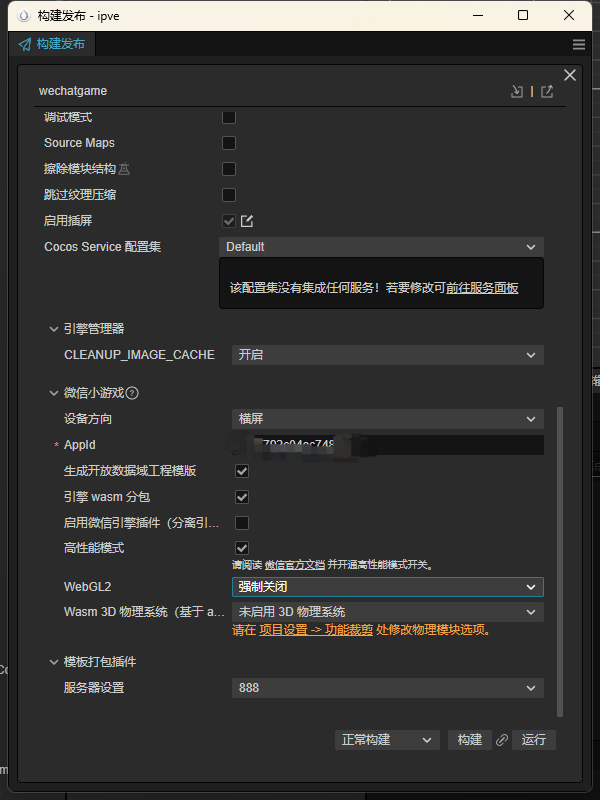Uncheck 生成开放数据域工程模版 checkbox
Screen dimensions: 600x800
242,471
